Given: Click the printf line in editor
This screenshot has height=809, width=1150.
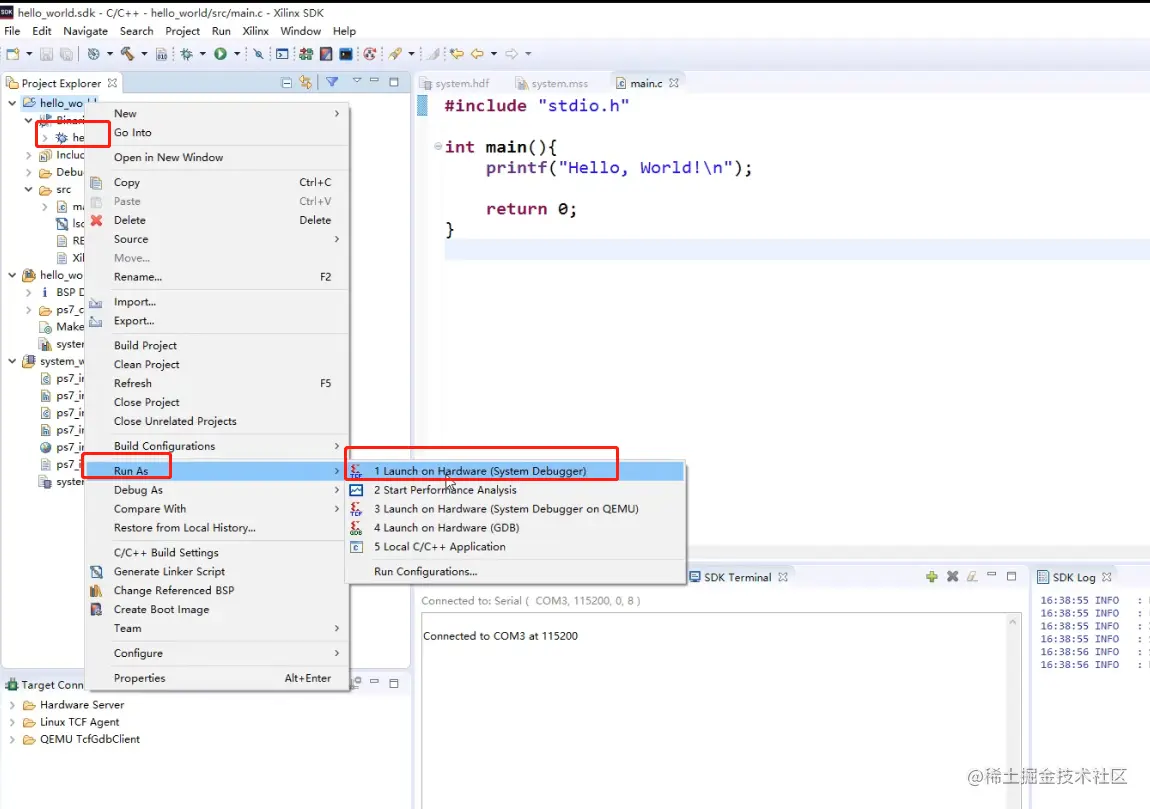Looking at the screenshot, I should point(619,168).
